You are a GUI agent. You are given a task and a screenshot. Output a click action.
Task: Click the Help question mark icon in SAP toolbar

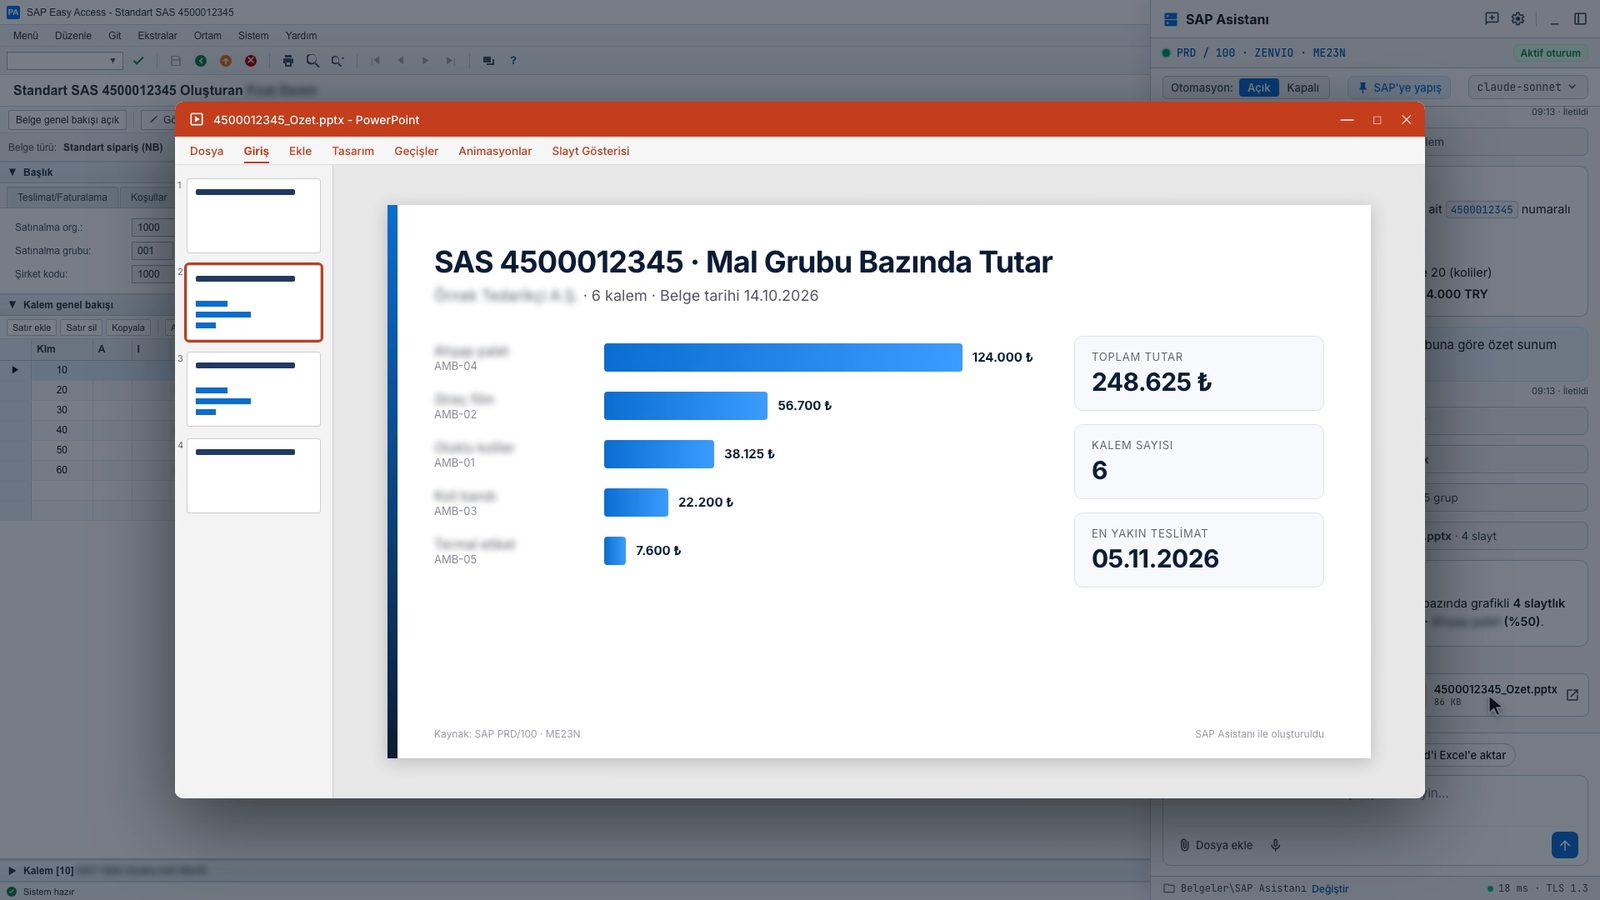tap(513, 61)
